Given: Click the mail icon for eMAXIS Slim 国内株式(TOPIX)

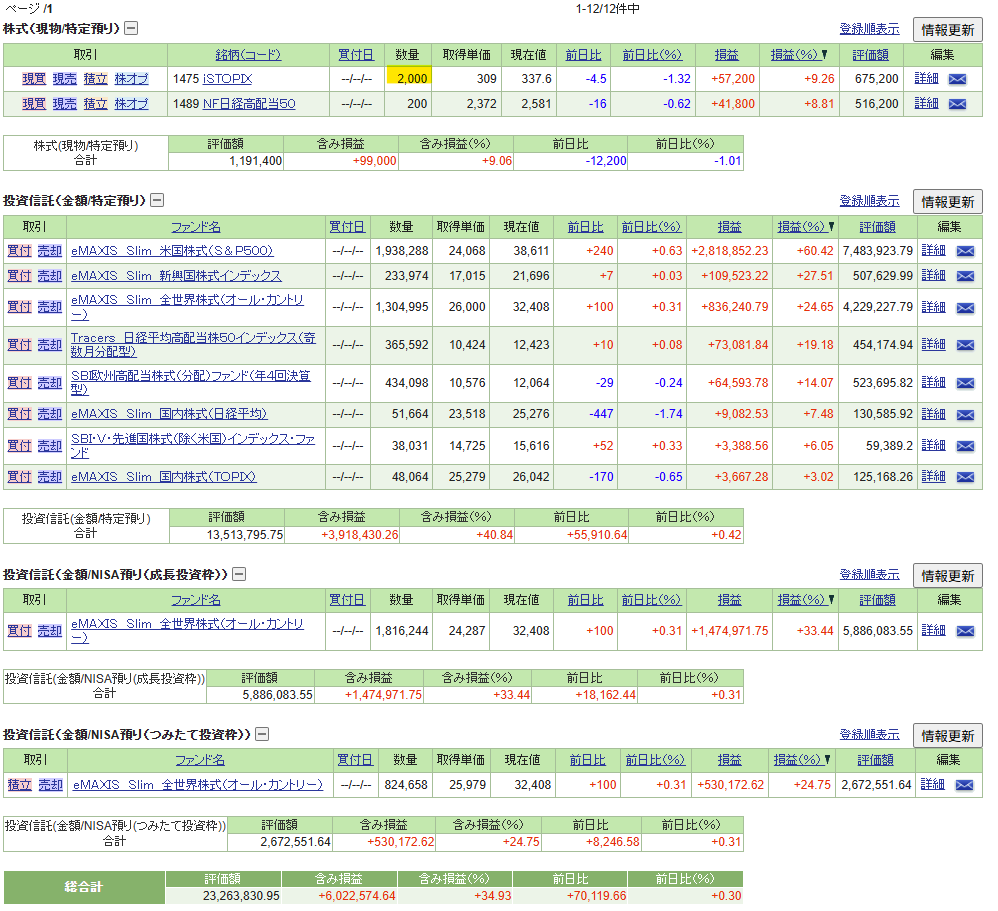Looking at the screenshot, I should pyautogui.click(x=965, y=478).
